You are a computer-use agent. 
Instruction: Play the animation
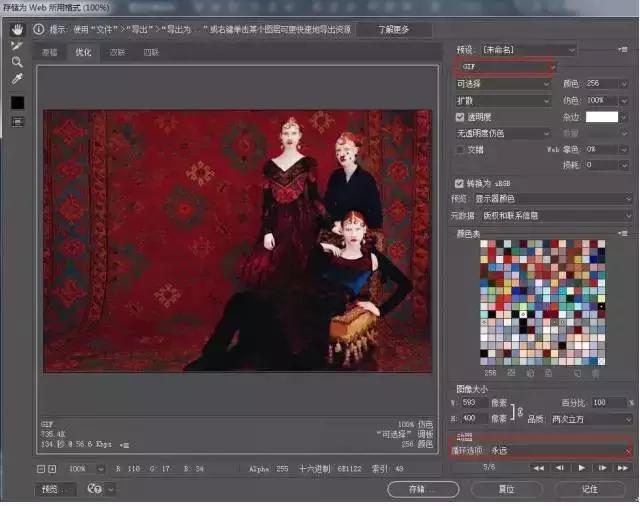click(582, 468)
